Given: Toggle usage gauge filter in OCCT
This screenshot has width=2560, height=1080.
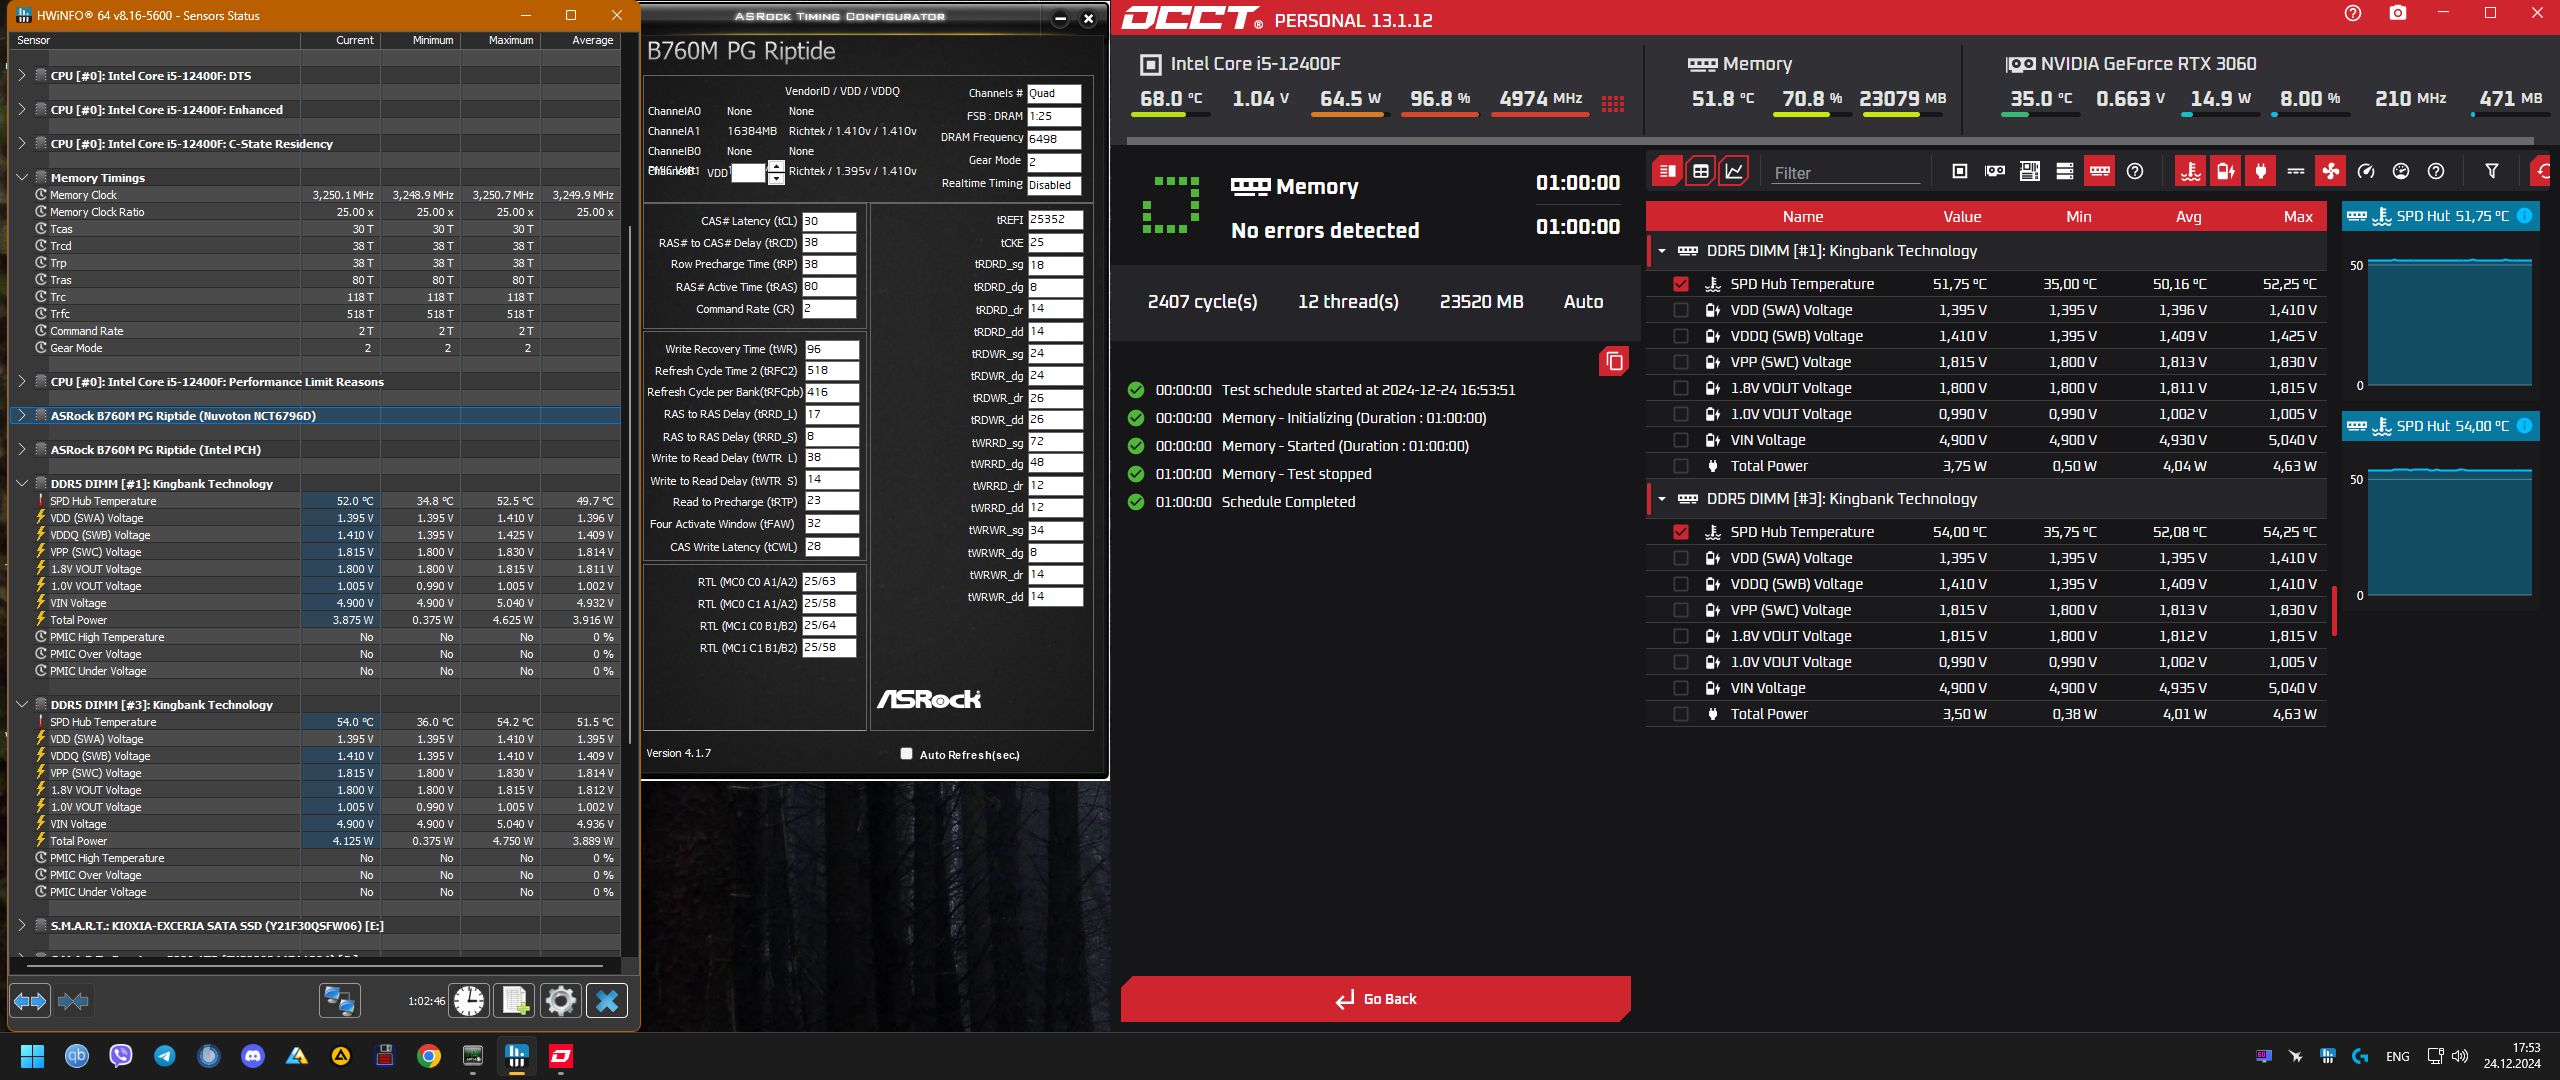Looking at the screenshot, I should tap(2401, 171).
